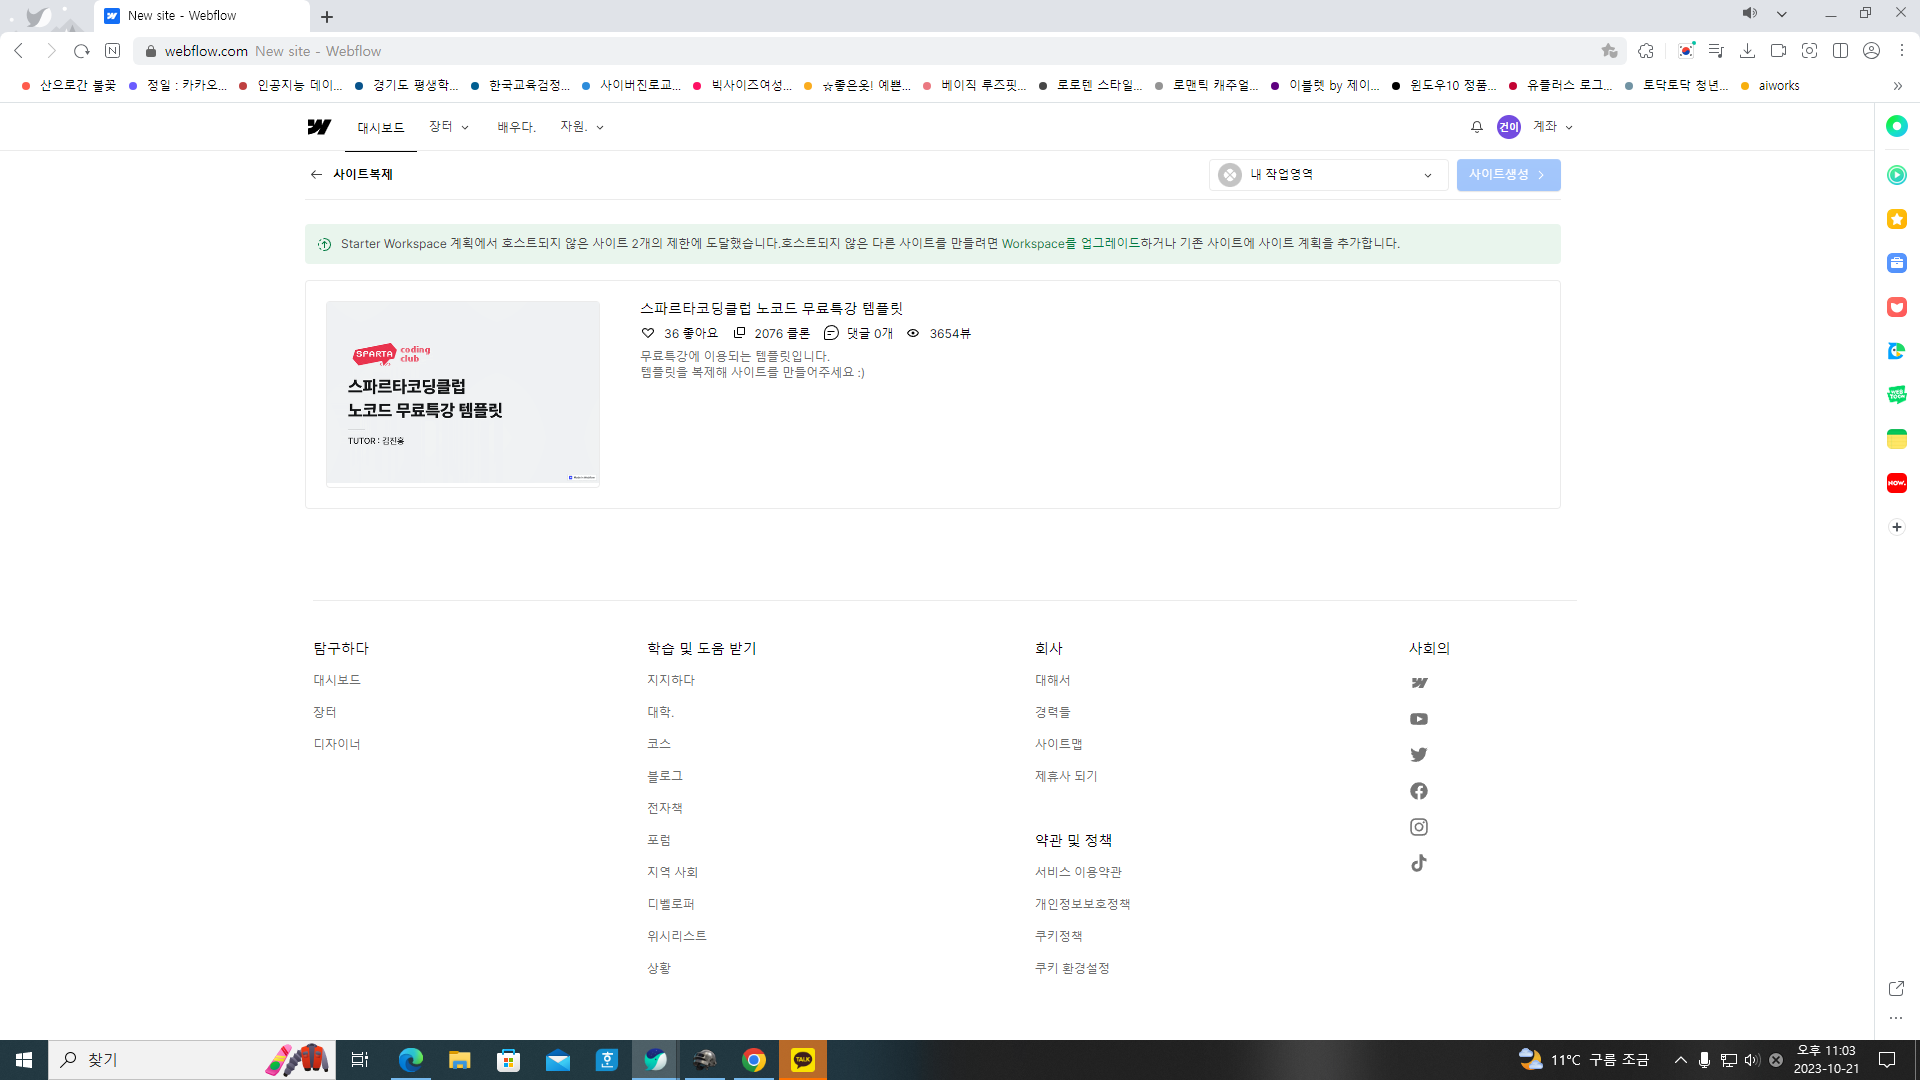Click the bookmark star in address bar
The image size is (1920, 1080).
point(1609,51)
